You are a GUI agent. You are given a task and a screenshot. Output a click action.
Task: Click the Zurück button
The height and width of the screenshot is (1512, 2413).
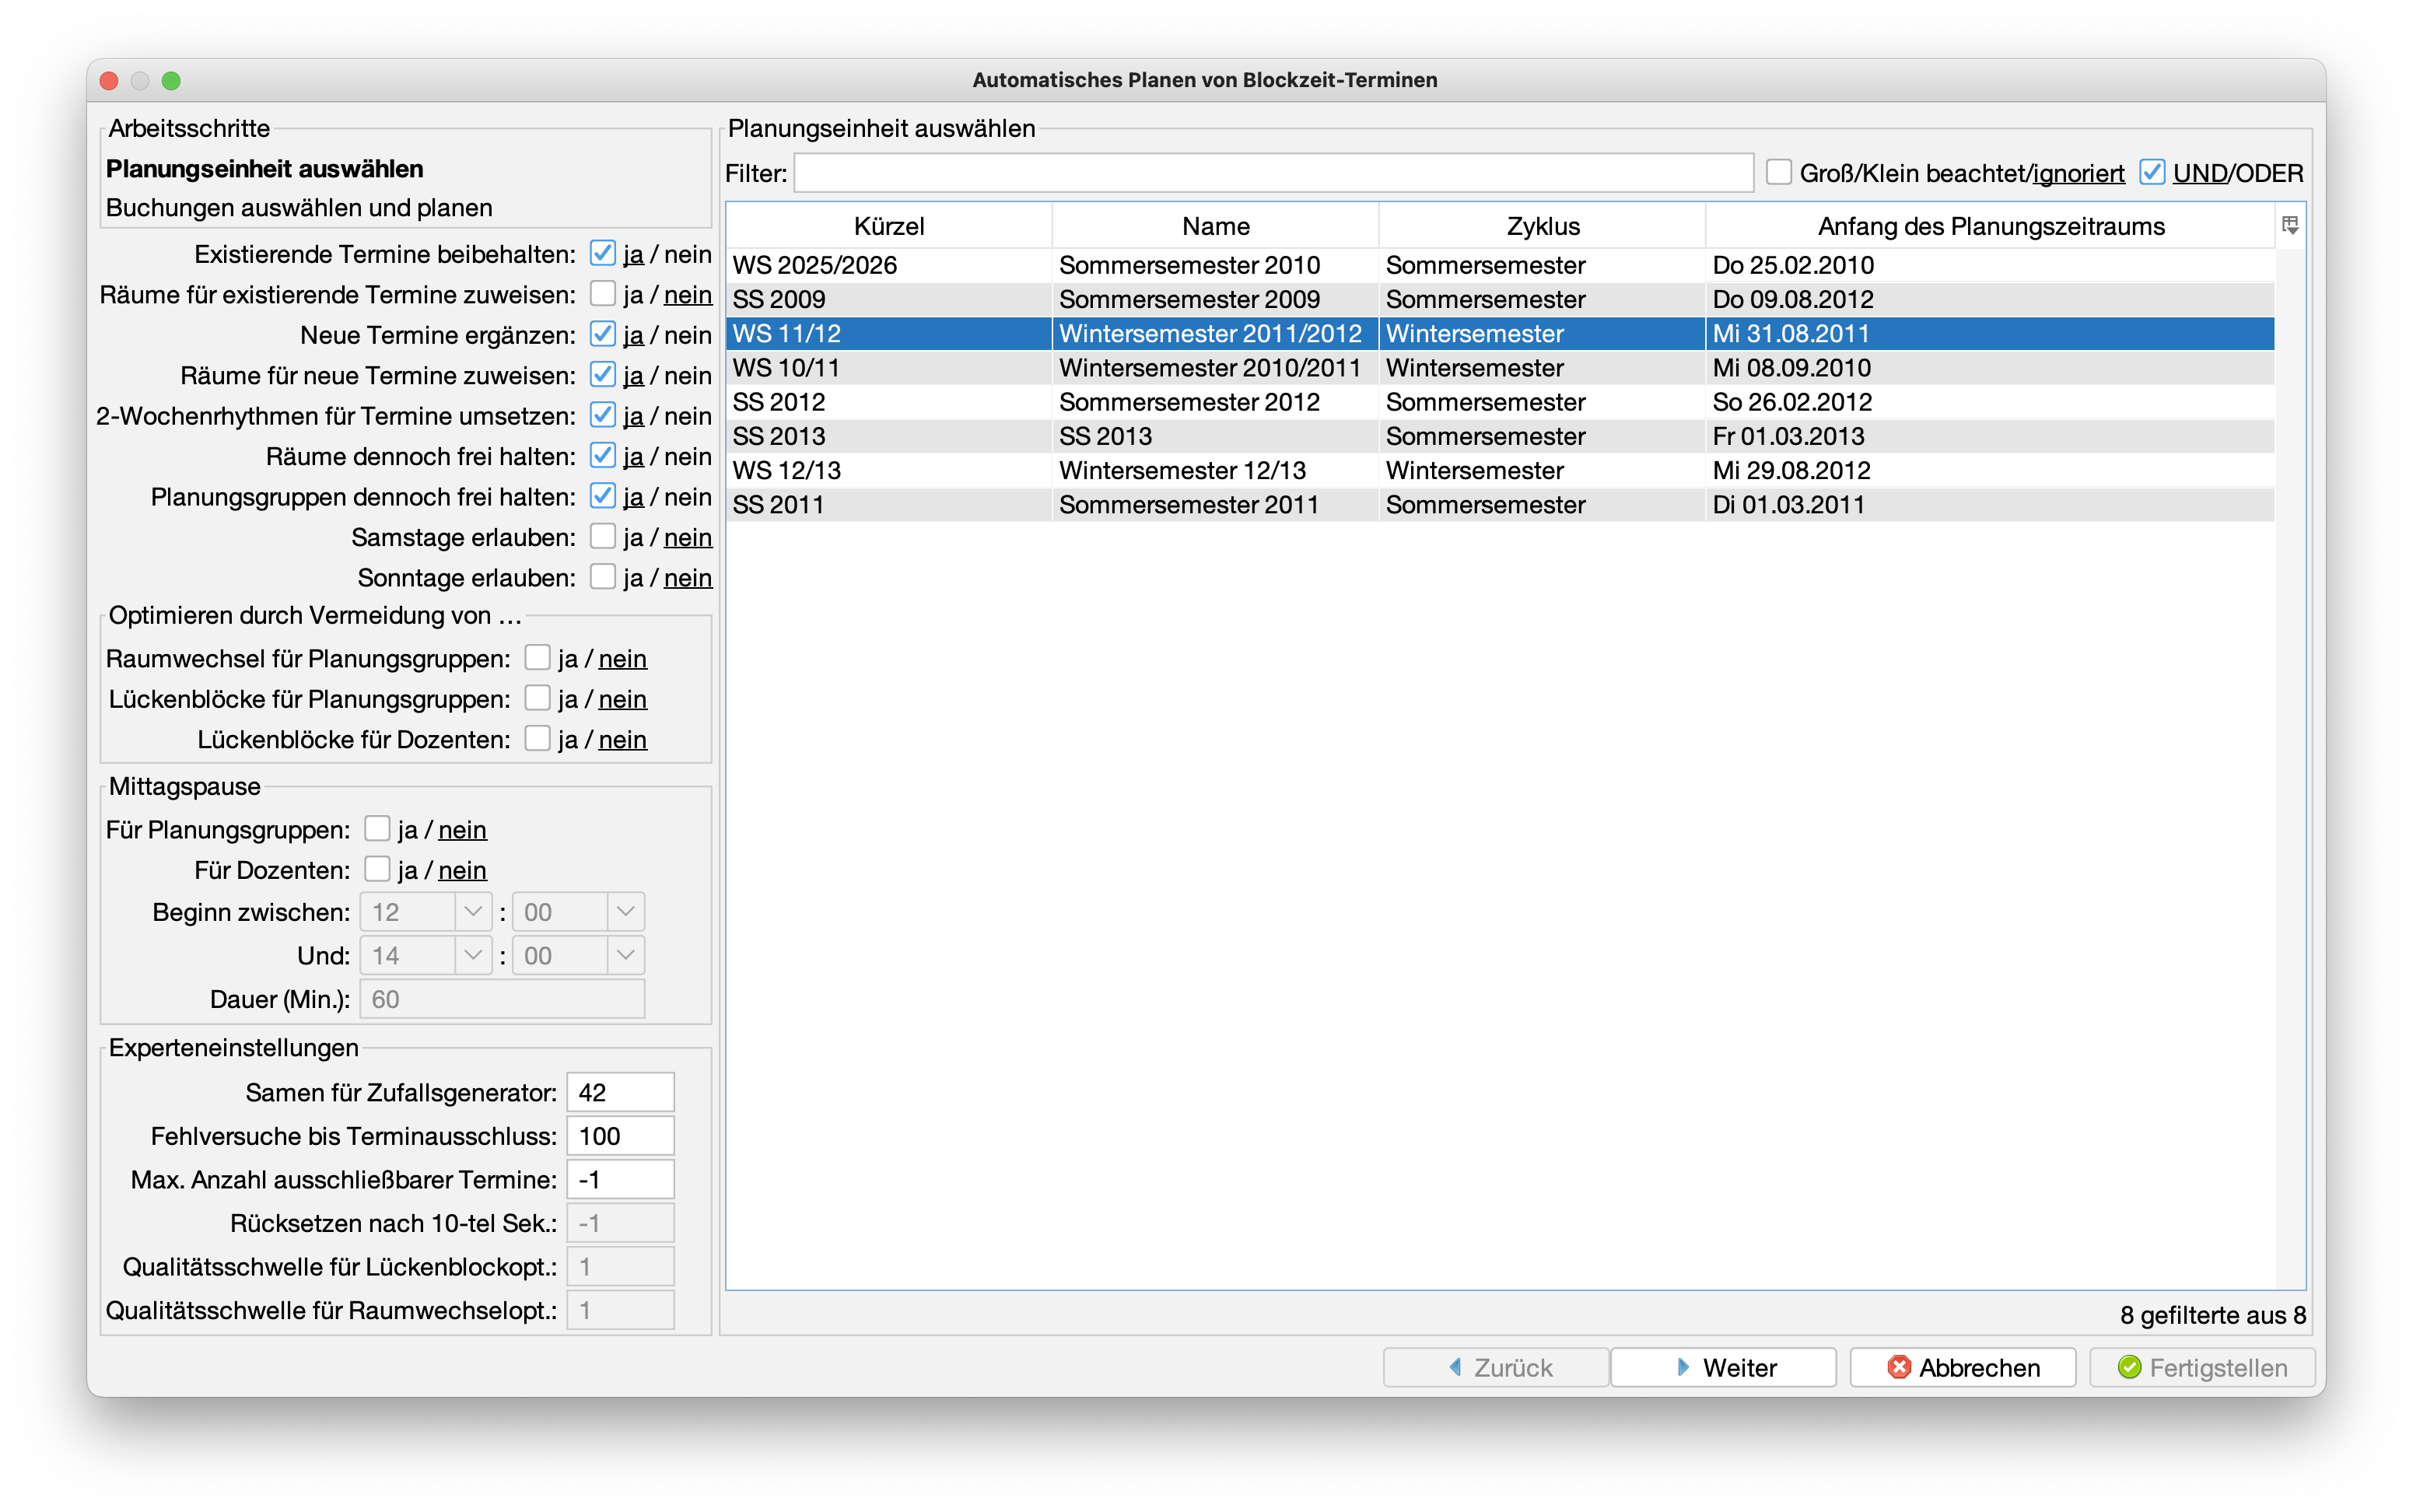pyautogui.click(x=1496, y=1367)
